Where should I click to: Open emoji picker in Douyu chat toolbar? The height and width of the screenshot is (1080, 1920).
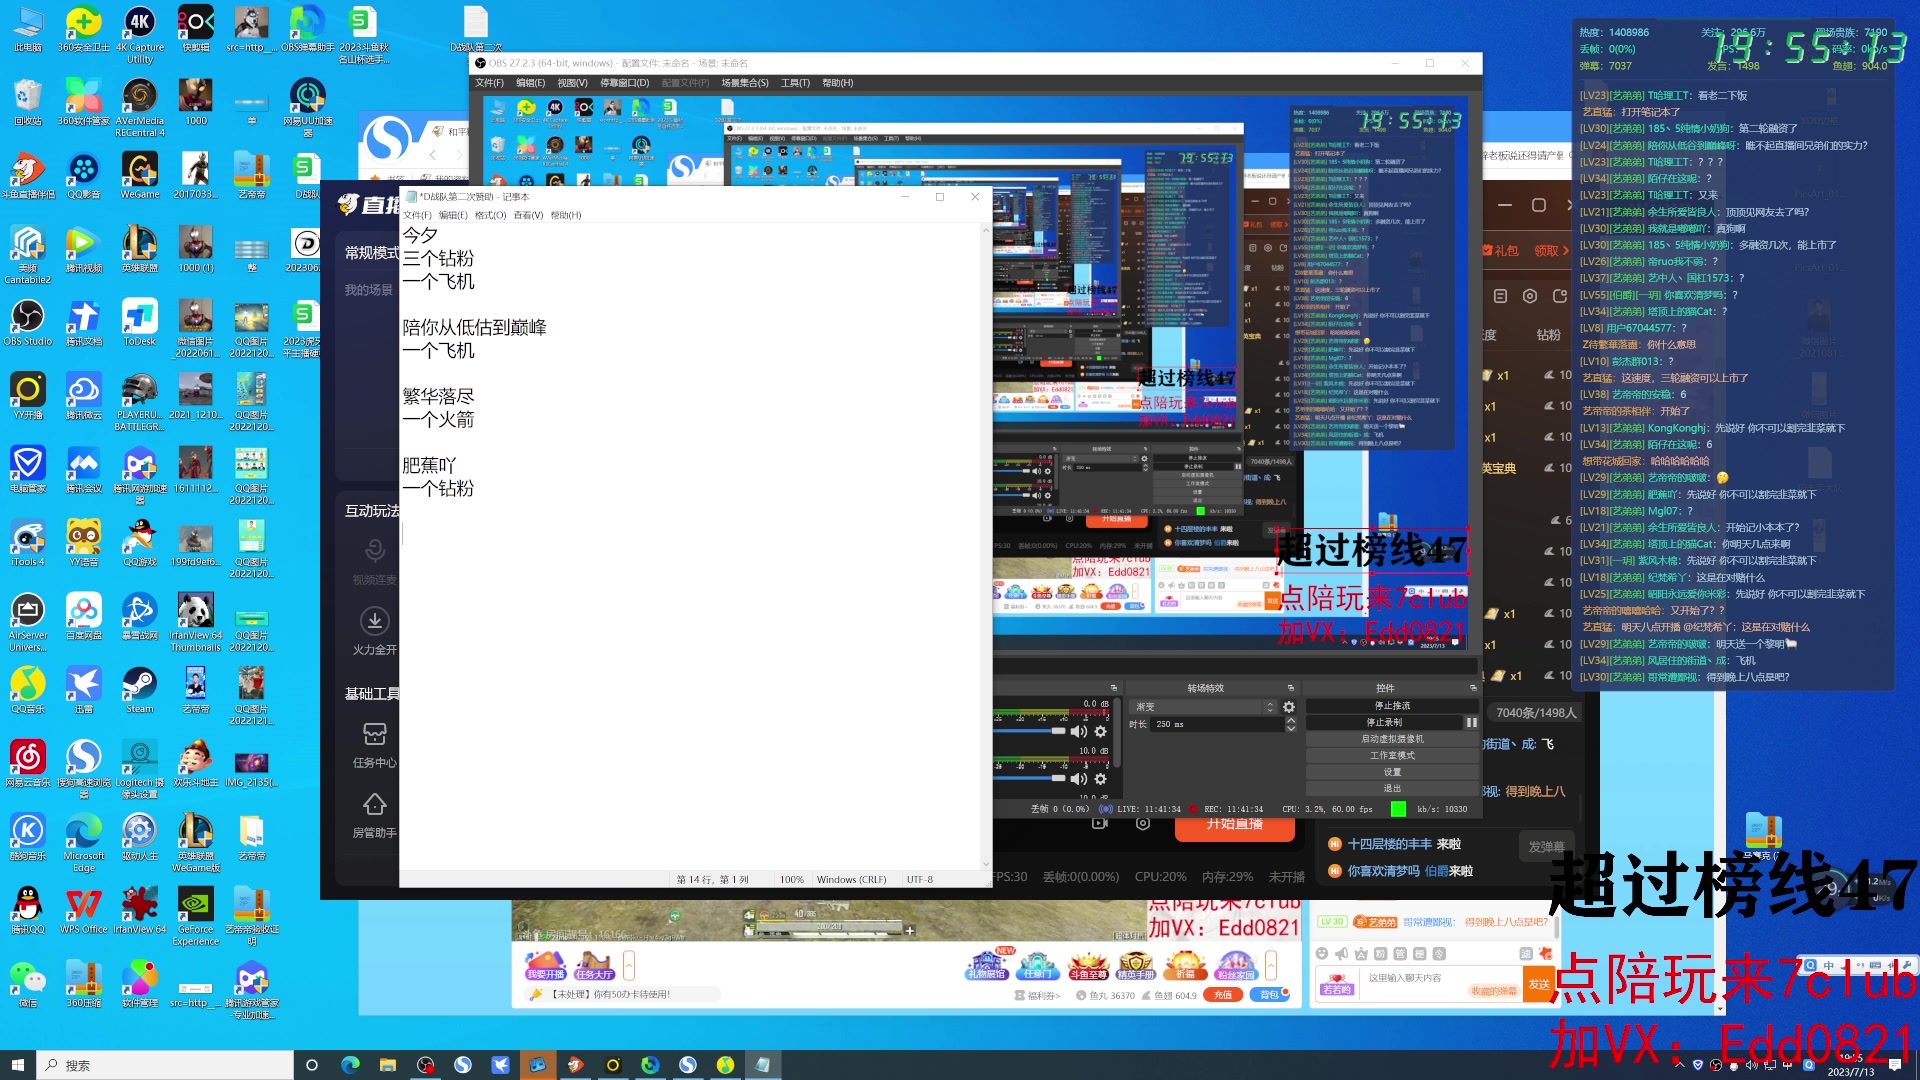tap(1322, 954)
